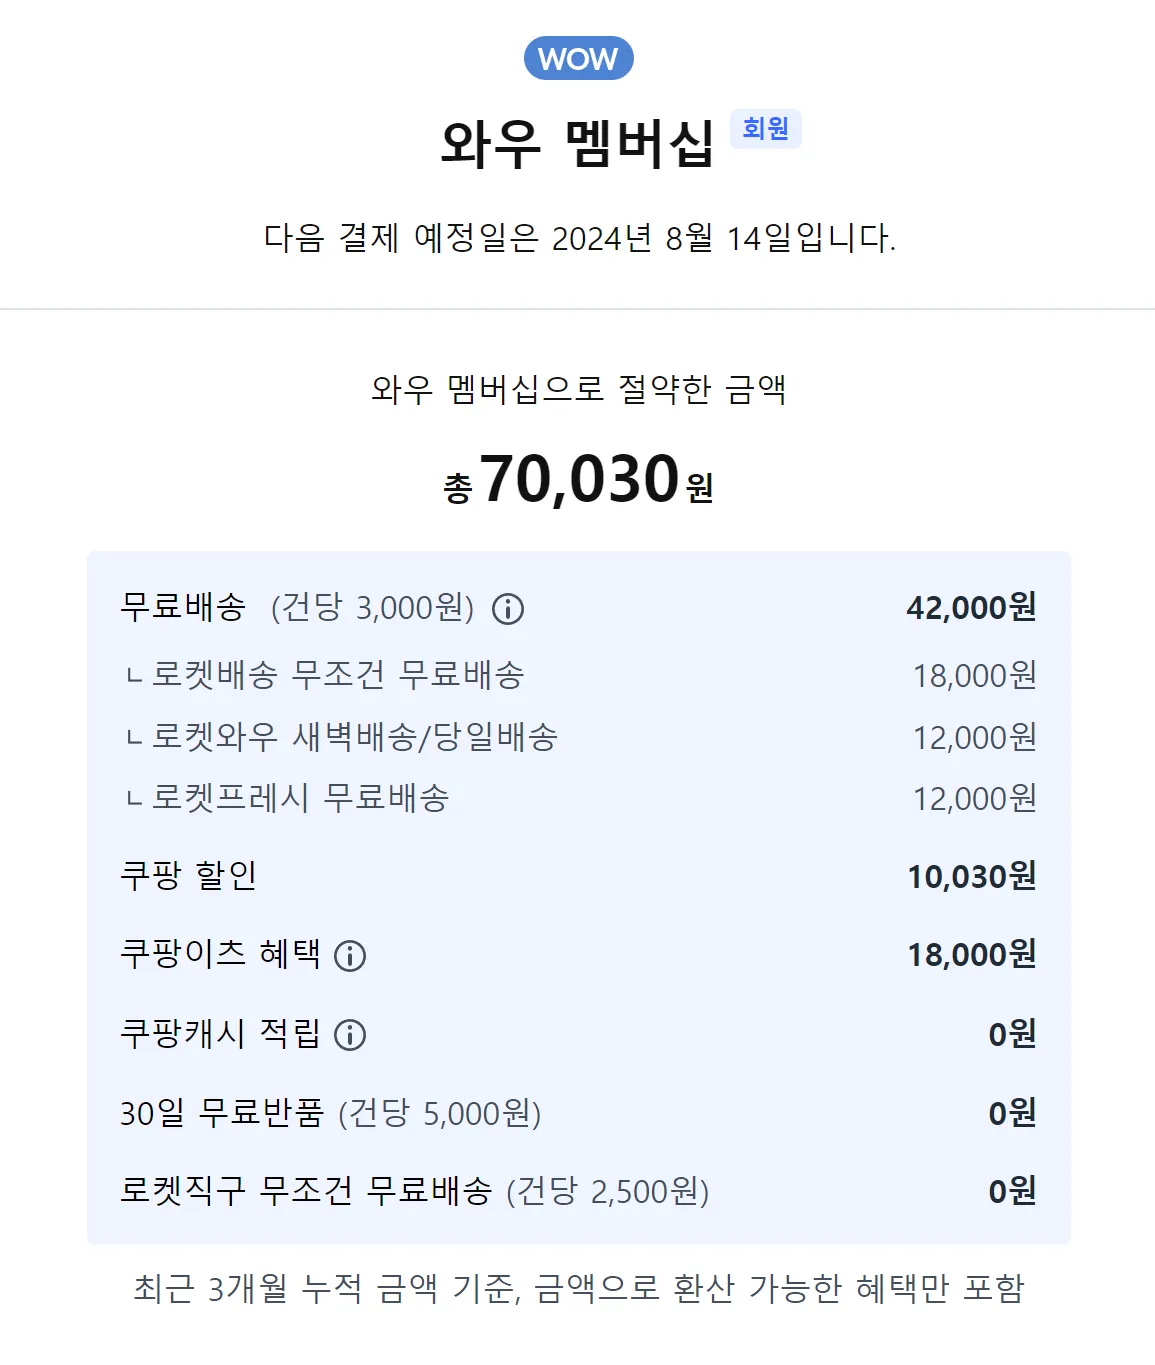Click the 회원 member badge
1155x1365 pixels.
coord(765,129)
